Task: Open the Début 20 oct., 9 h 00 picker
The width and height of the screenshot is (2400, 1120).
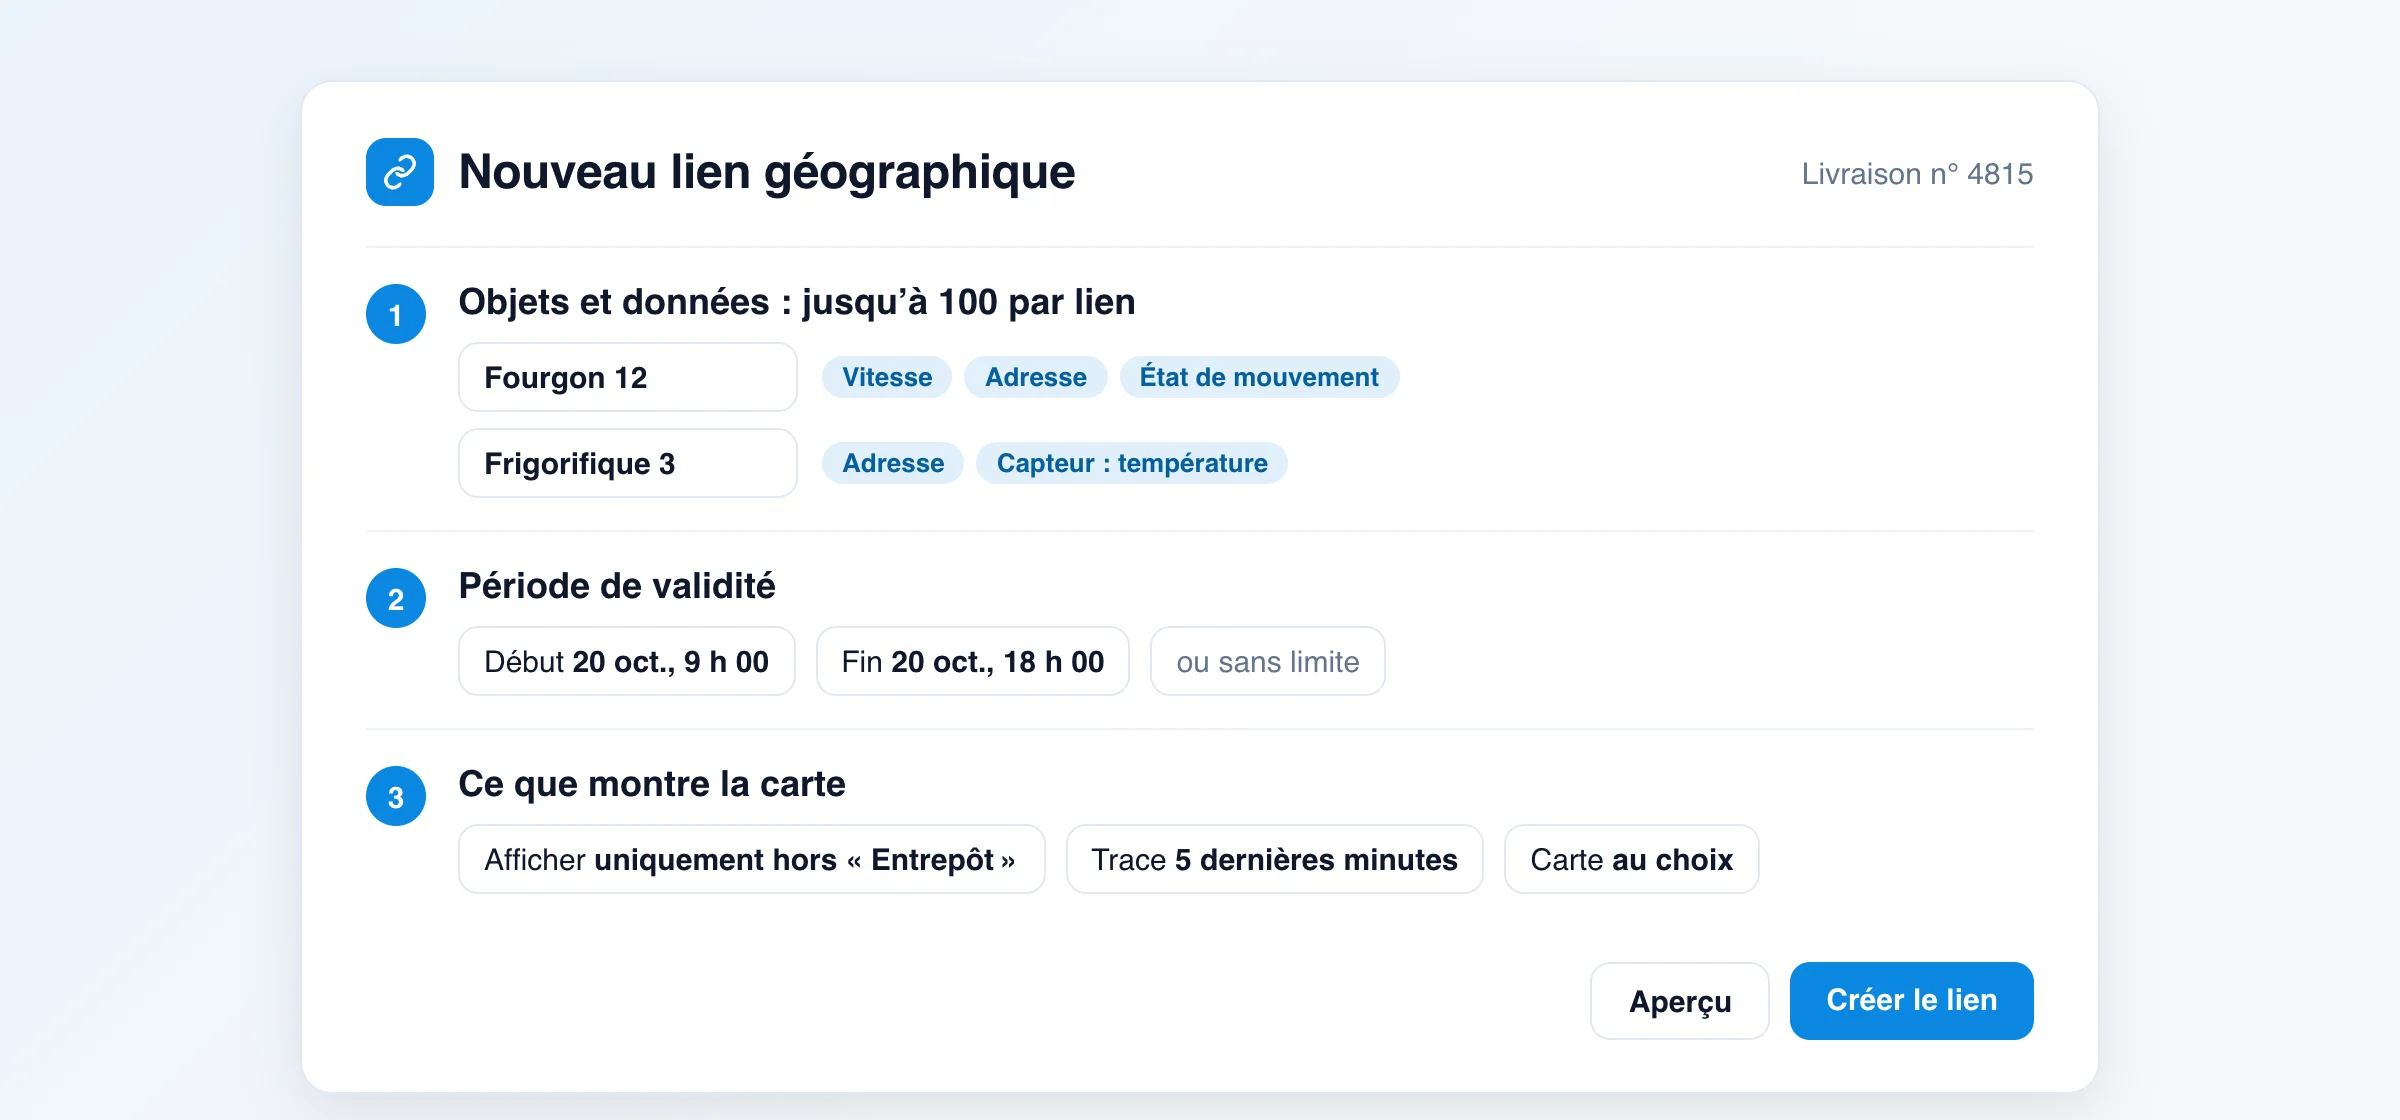Action: pos(627,661)
